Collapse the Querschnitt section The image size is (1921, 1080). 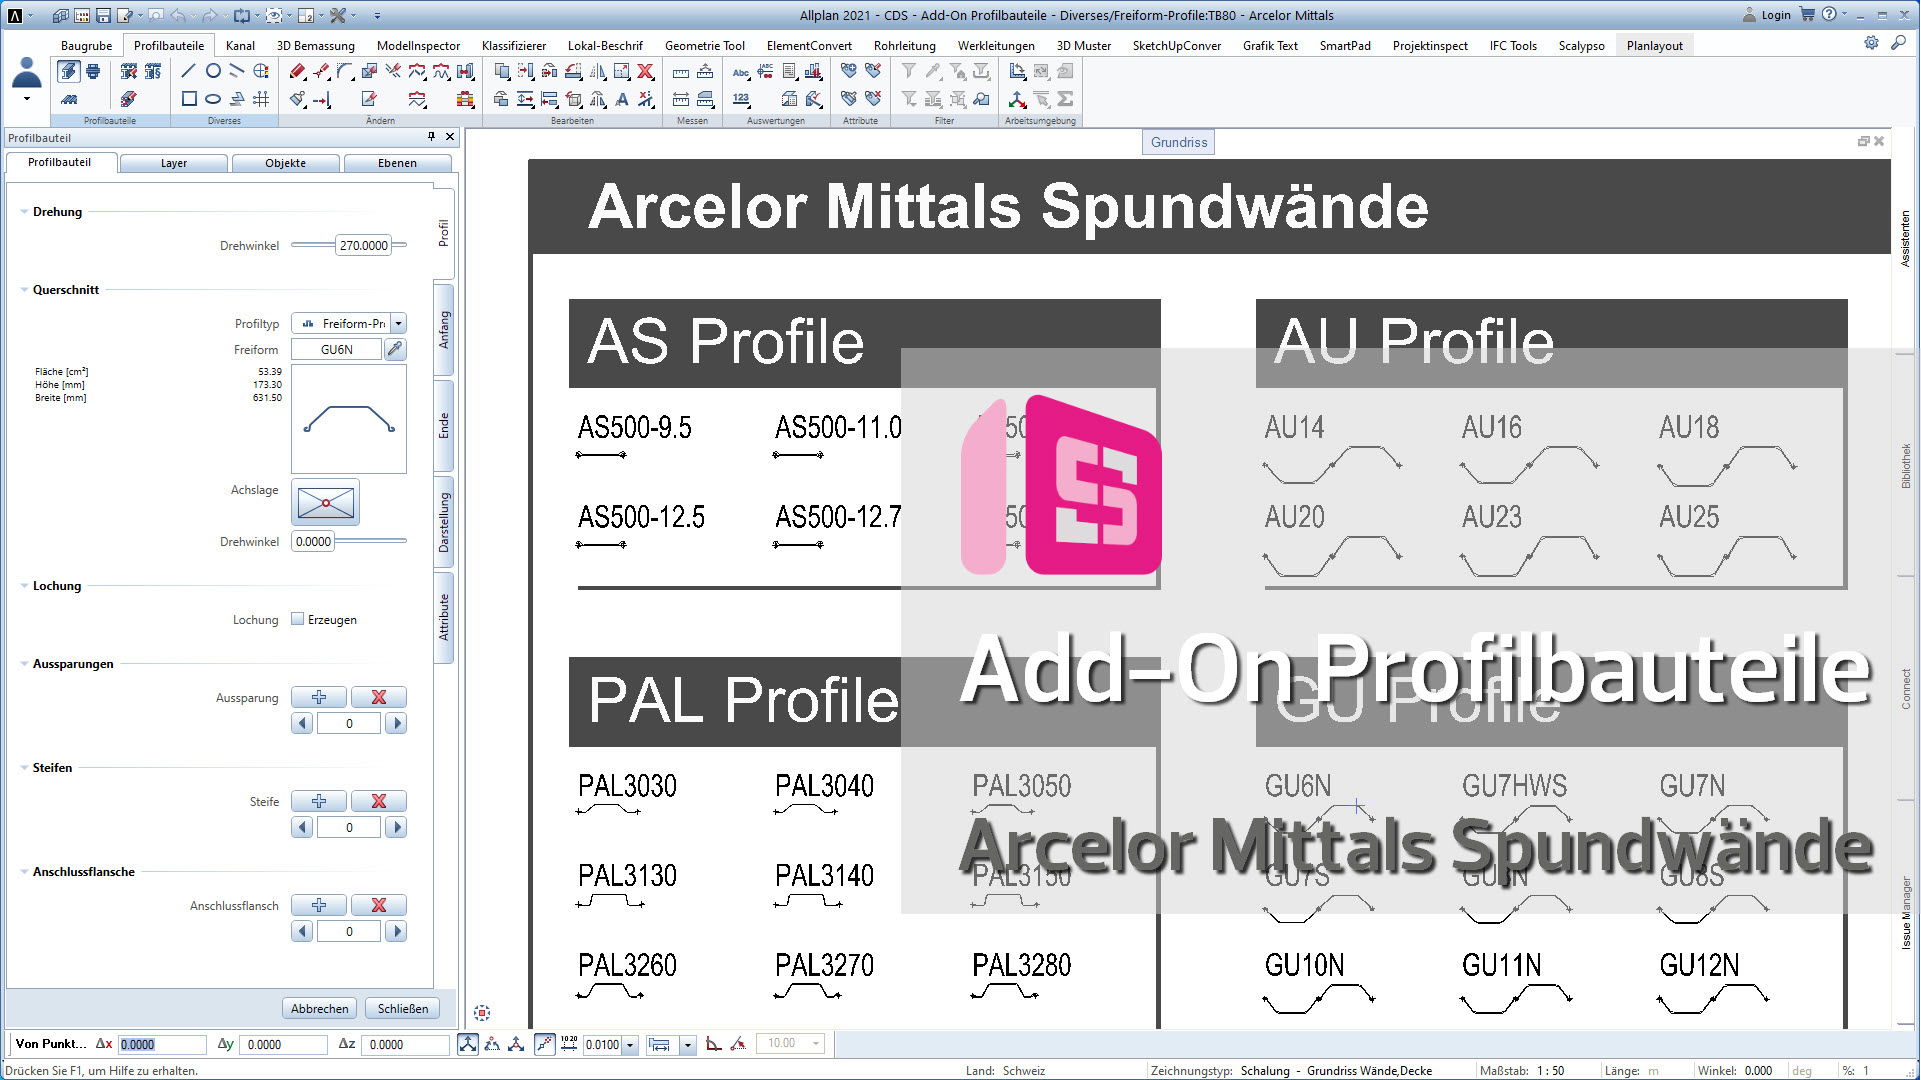(22, 289)
